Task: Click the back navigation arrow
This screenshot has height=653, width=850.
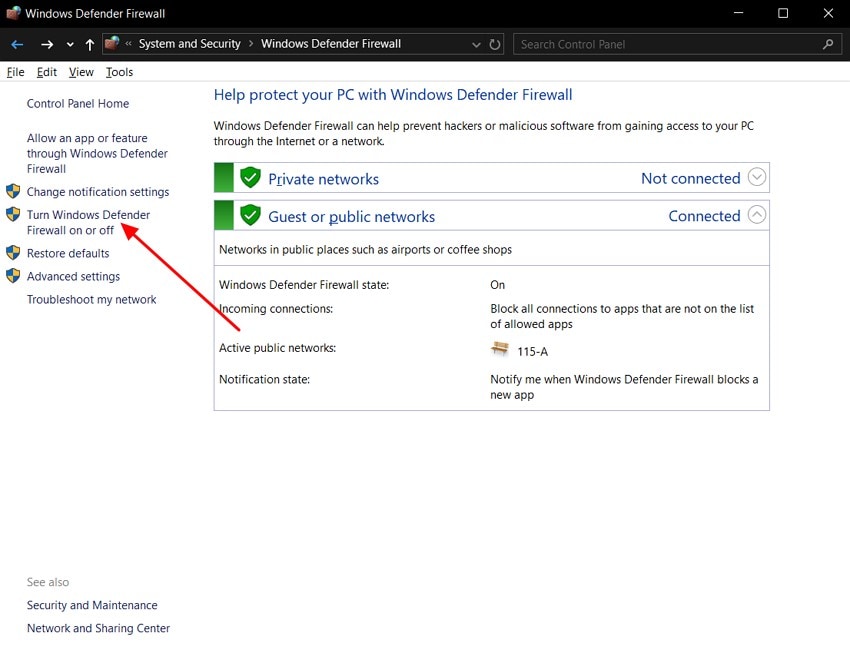Action: [17, 44]
